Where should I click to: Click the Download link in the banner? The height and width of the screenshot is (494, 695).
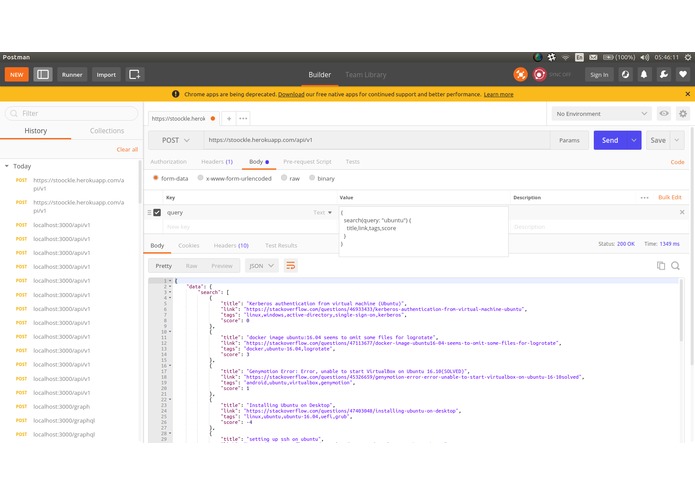tap(291, 94)
